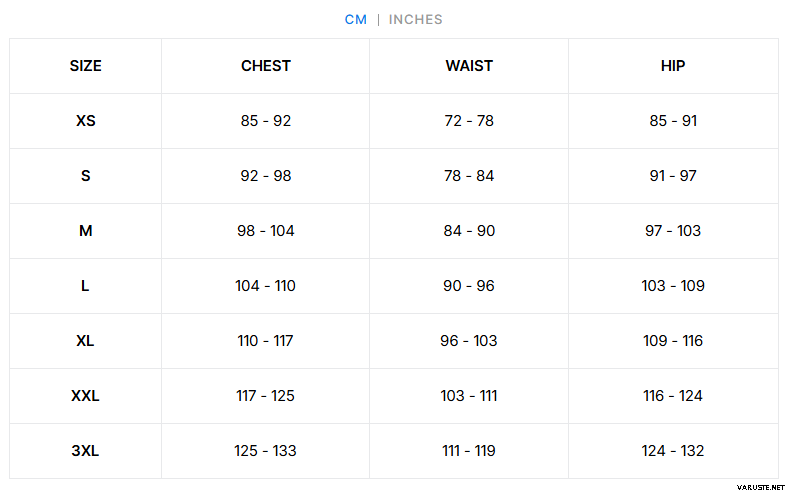Image resolution: width=785 pixels, height=490 pixels.
Task: Select the S size row label
Action: pos(85,176)
